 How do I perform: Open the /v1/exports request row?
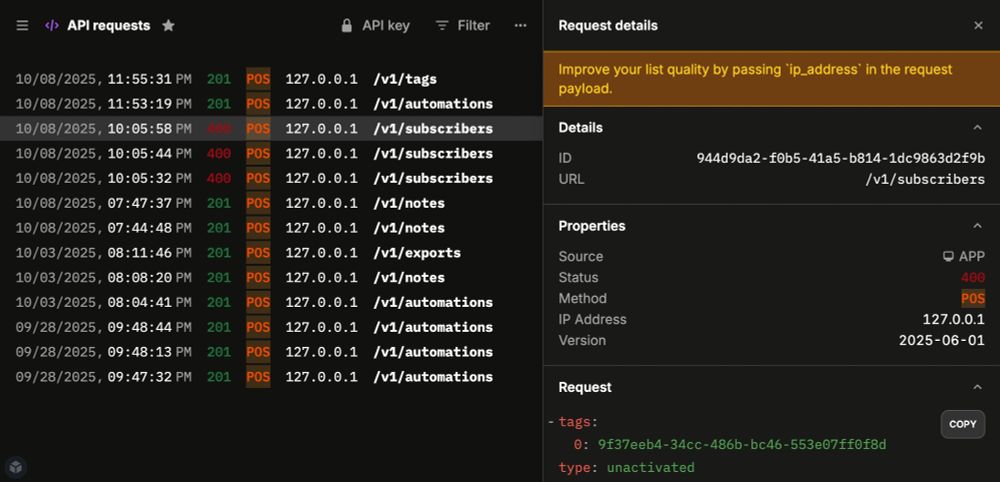click(250, 253)
